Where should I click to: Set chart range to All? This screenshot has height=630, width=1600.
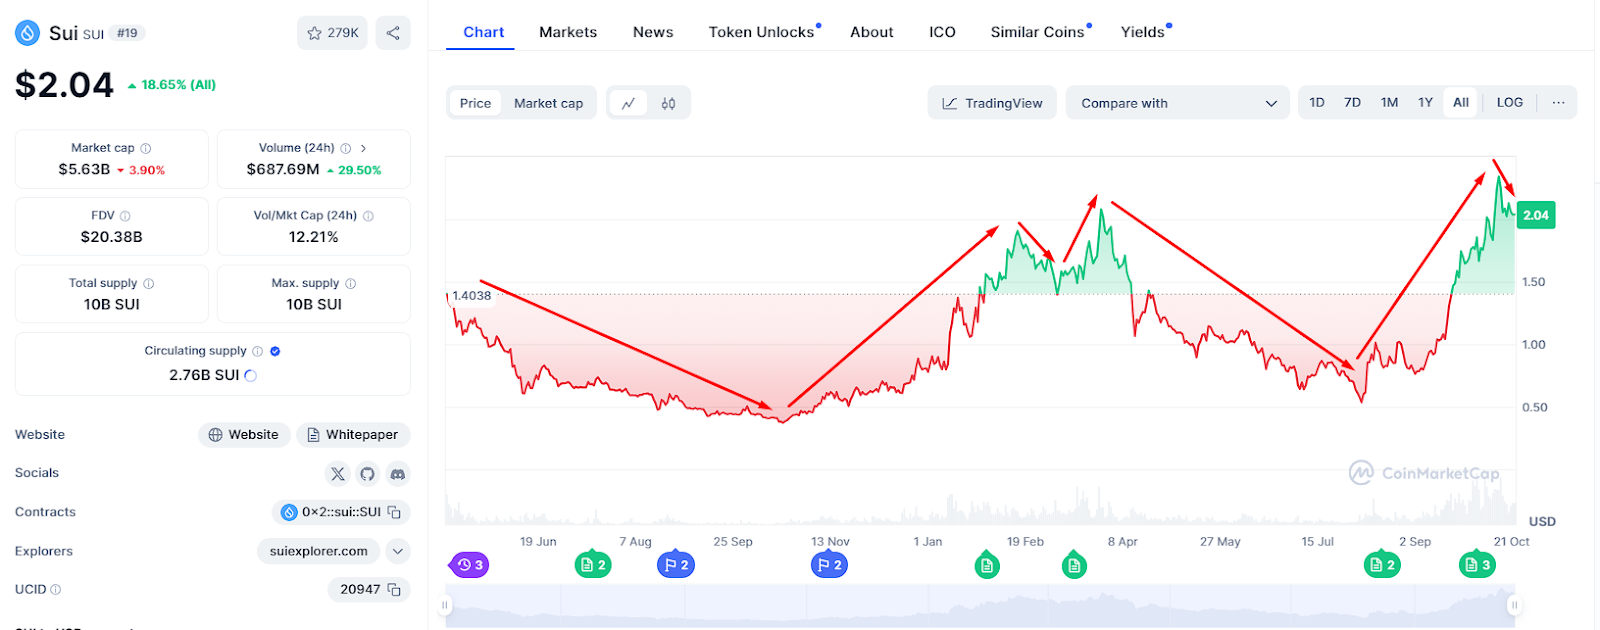pos(1461,103)
